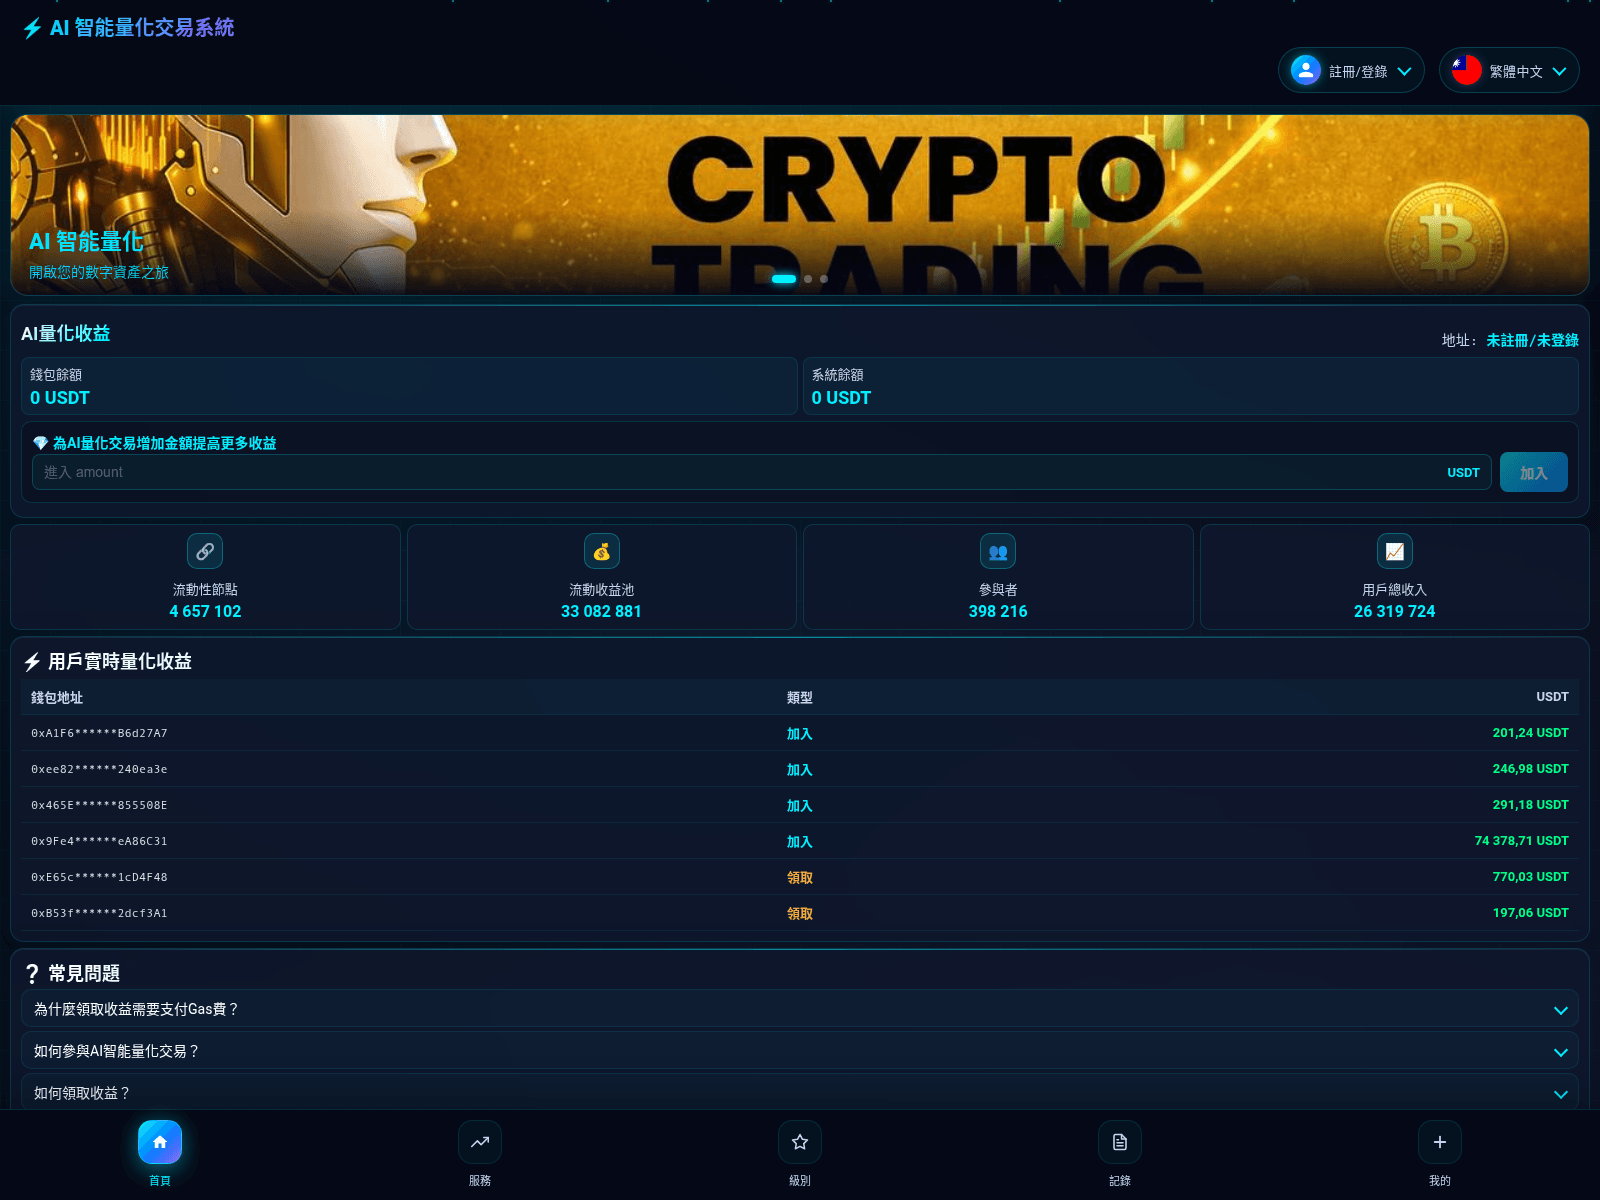The height and width of the screenshot is (1200, 1600).
Task: Click the CRYPTO TRADING banner image
Action: click(800, 205)
